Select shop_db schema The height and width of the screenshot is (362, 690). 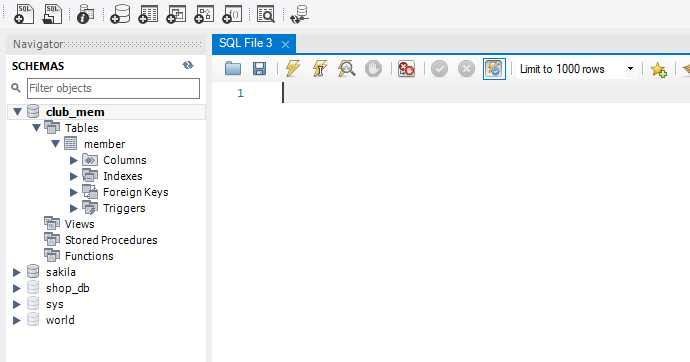pyautogui.click(x=67, y=288)
